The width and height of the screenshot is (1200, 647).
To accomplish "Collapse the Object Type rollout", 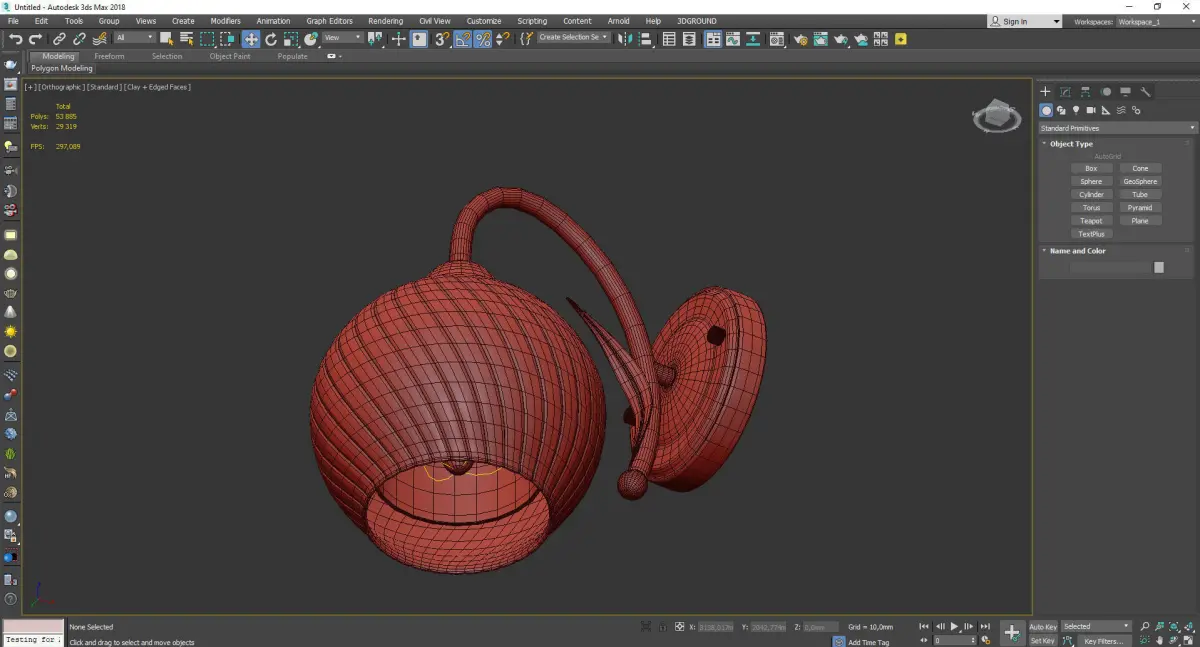I will [x=1071, y=144].
